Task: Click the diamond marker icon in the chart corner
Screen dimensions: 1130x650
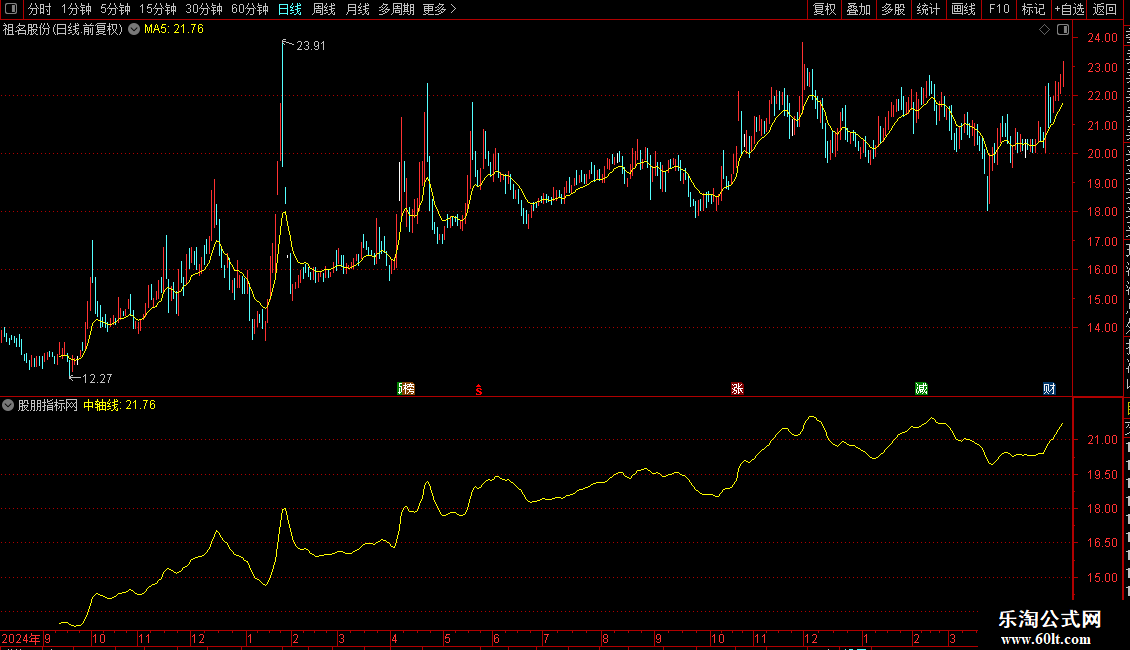Action: tap(1044, 30)
